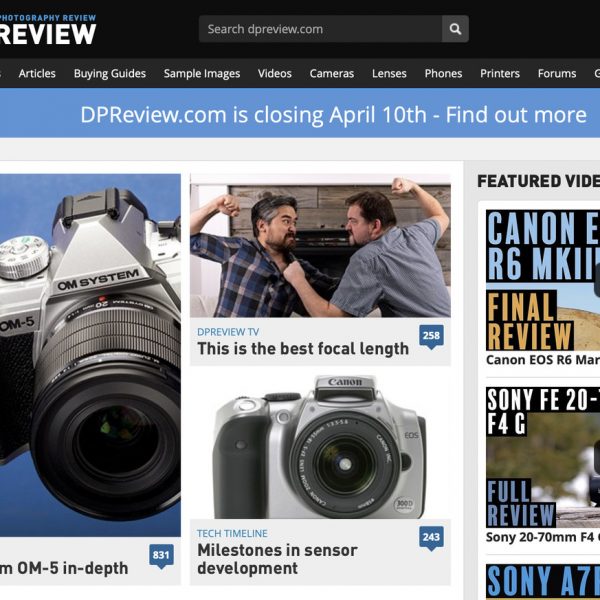The image size is (600, 600).
Task: Play the Canon EOS R6 MkII final review video
Action: [543, 280]
